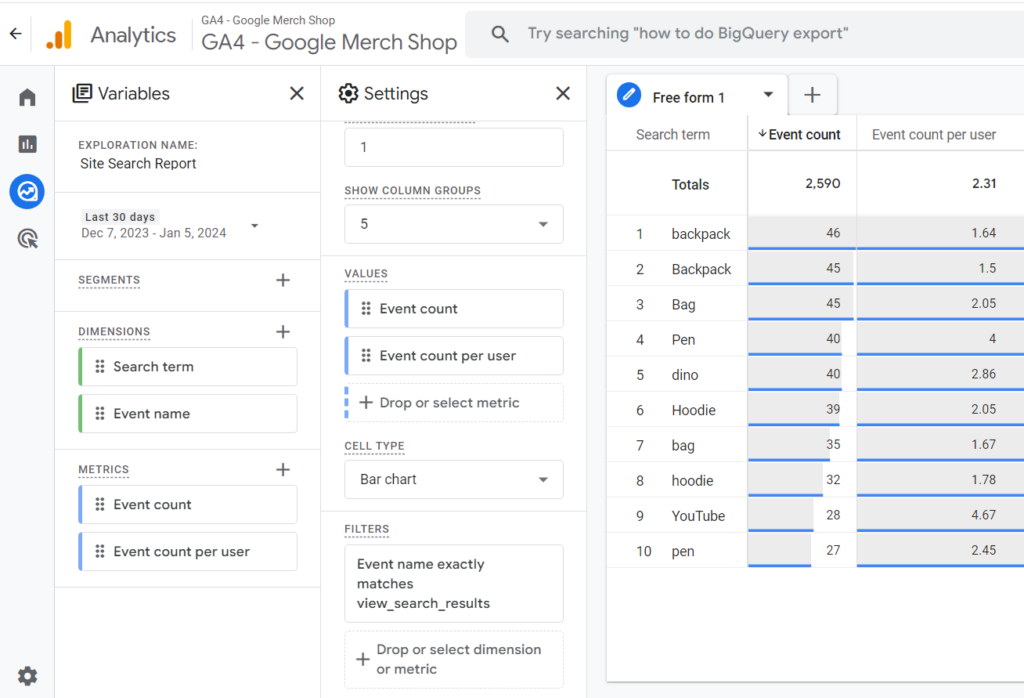Add a new exploration tab with plus button
Viewport: 1024px width, 698px height.
coord(812,94)
